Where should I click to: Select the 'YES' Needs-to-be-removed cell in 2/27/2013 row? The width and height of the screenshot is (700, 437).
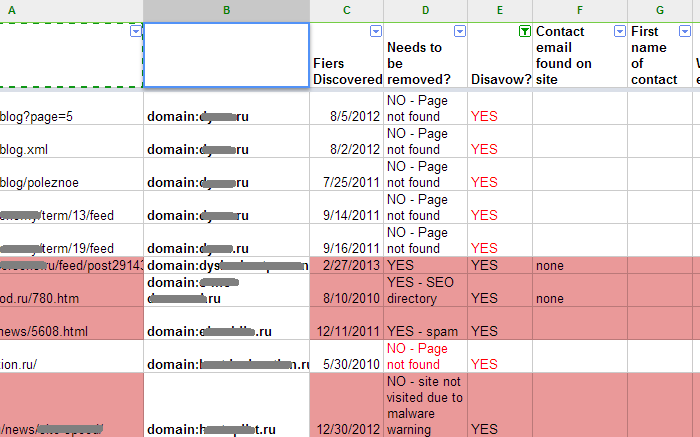[425, 265]
